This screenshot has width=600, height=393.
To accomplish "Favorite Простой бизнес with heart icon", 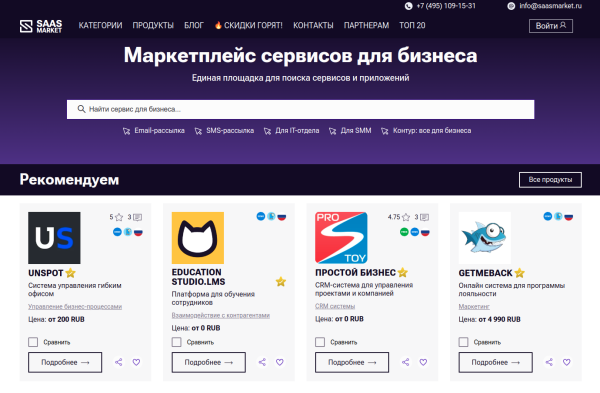I will (x=423, y=362).
